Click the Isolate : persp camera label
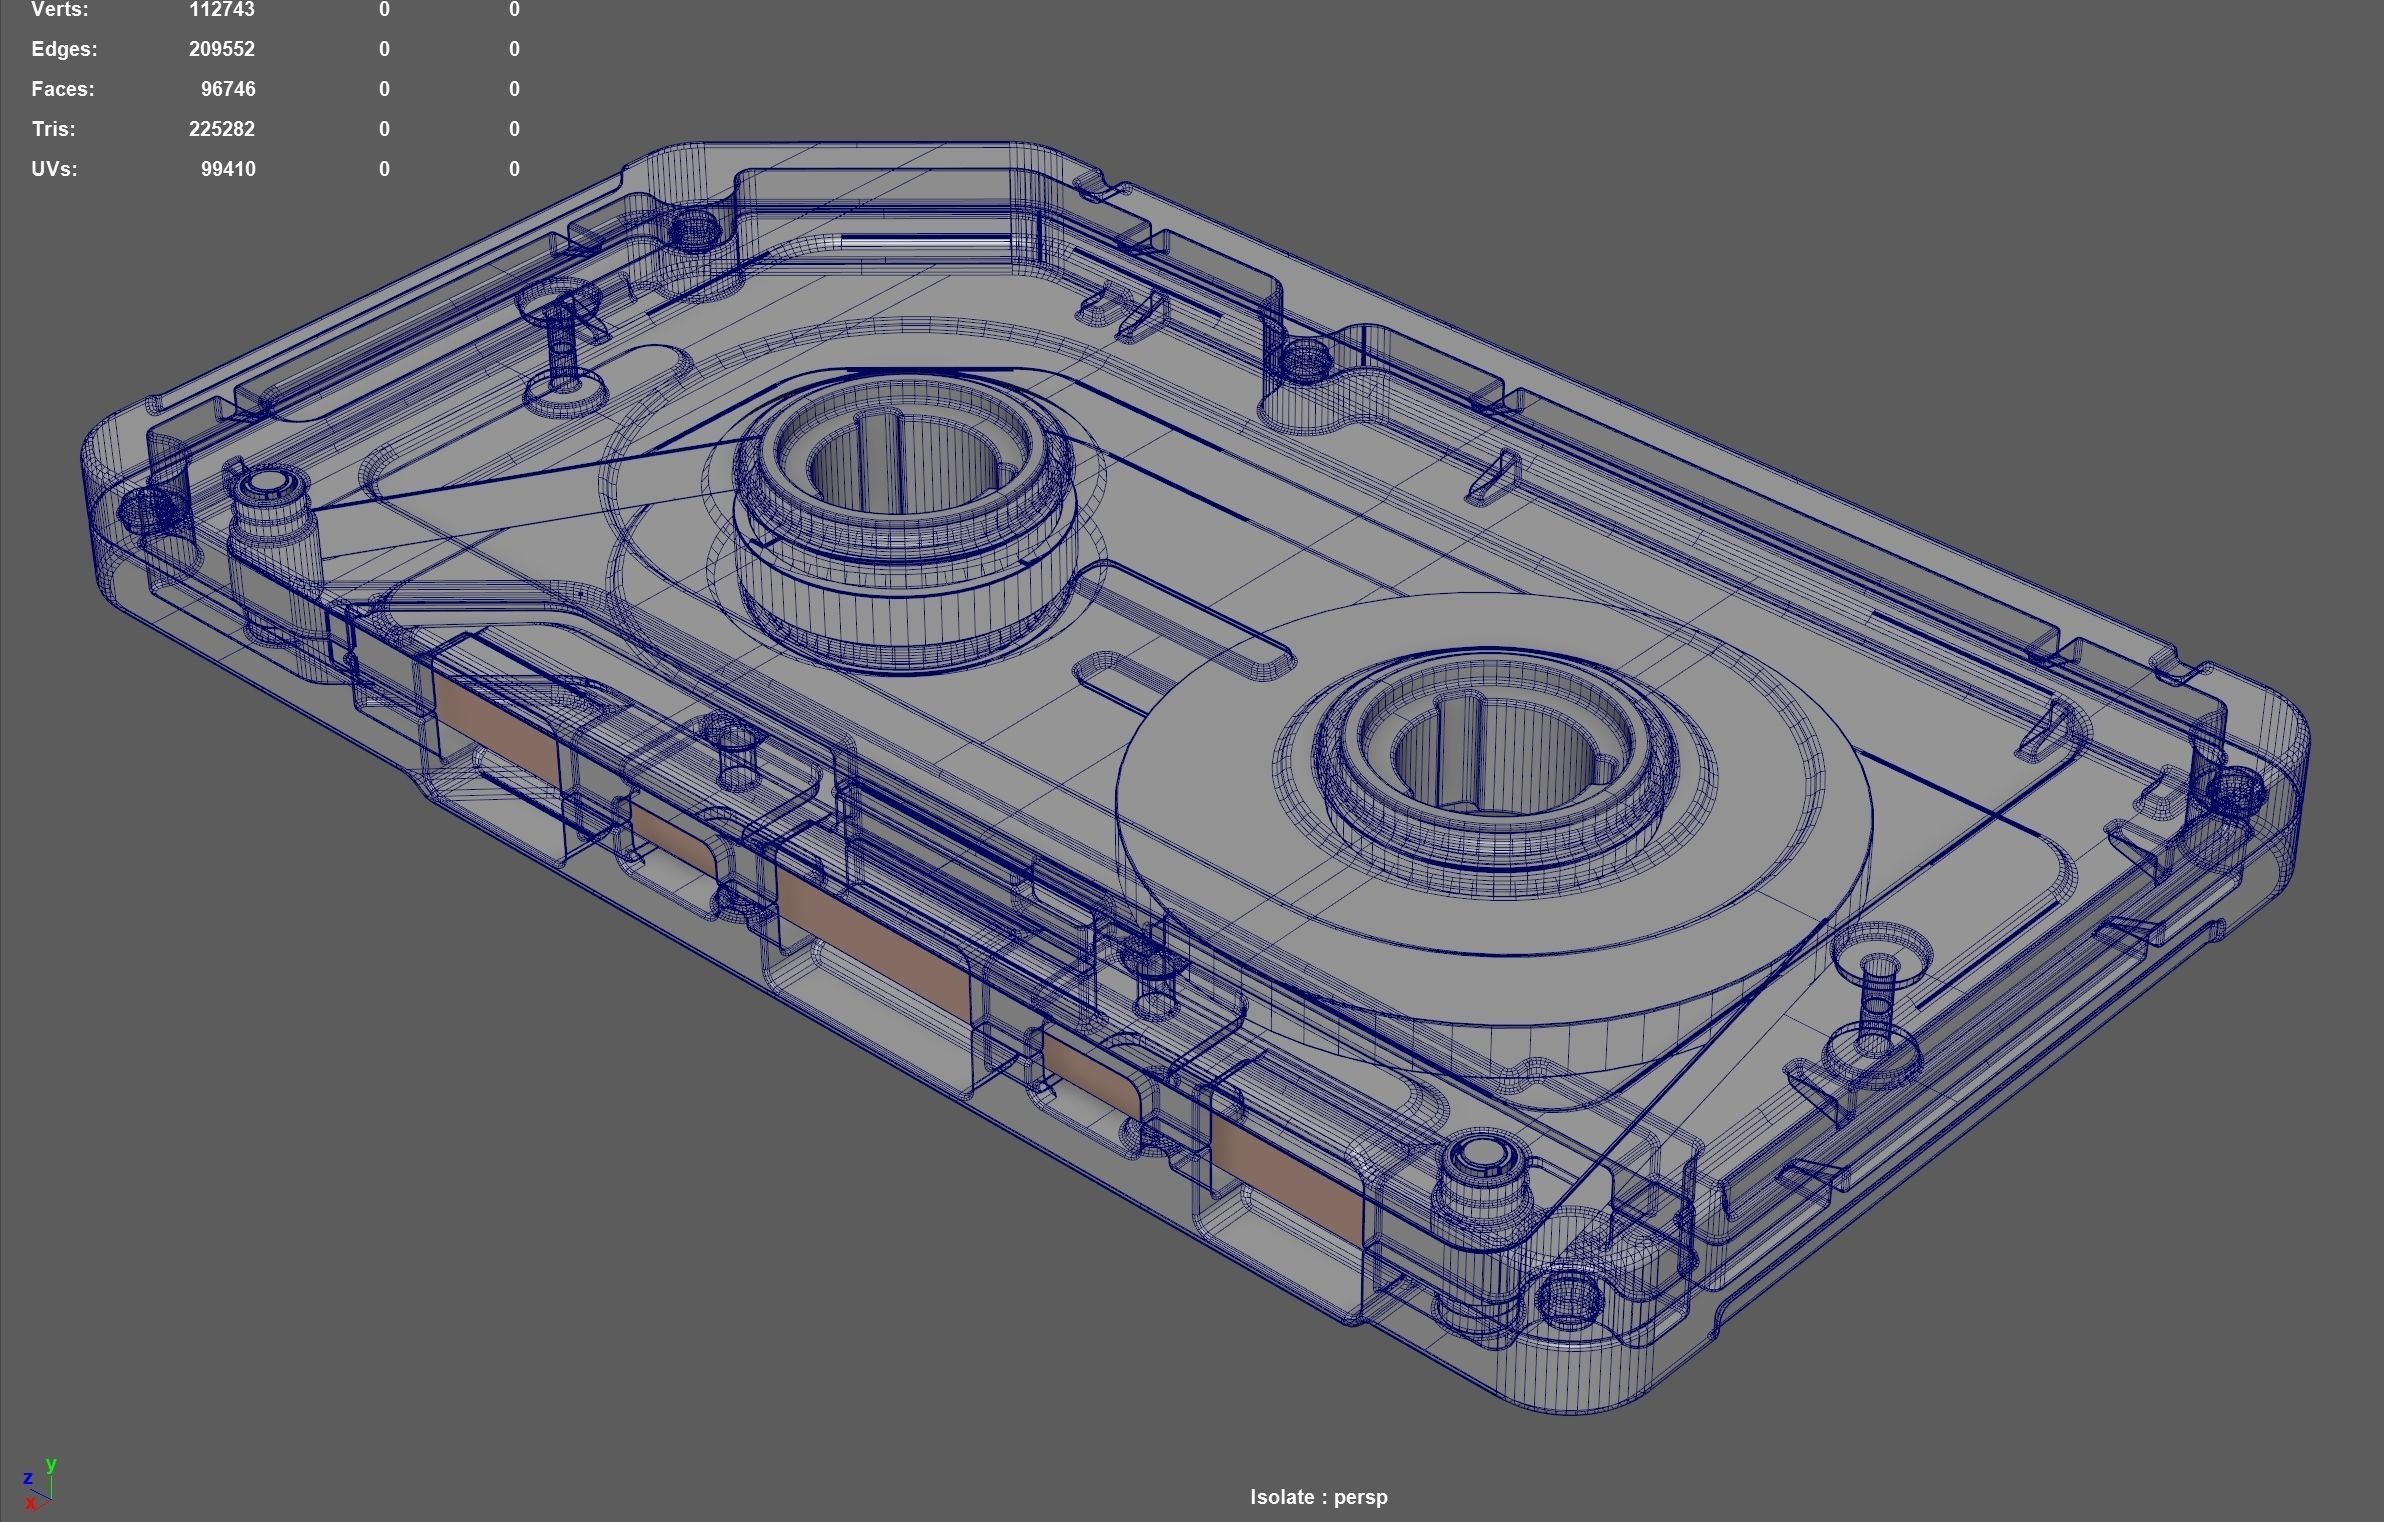 pos(1318,1497)
